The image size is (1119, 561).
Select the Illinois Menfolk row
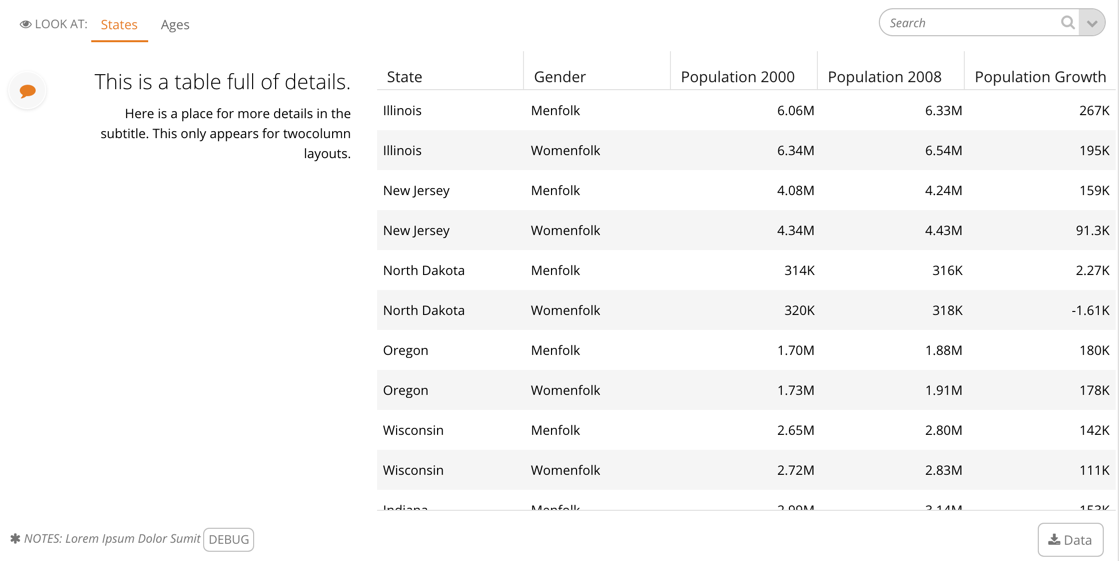click(x=746, y=110)
